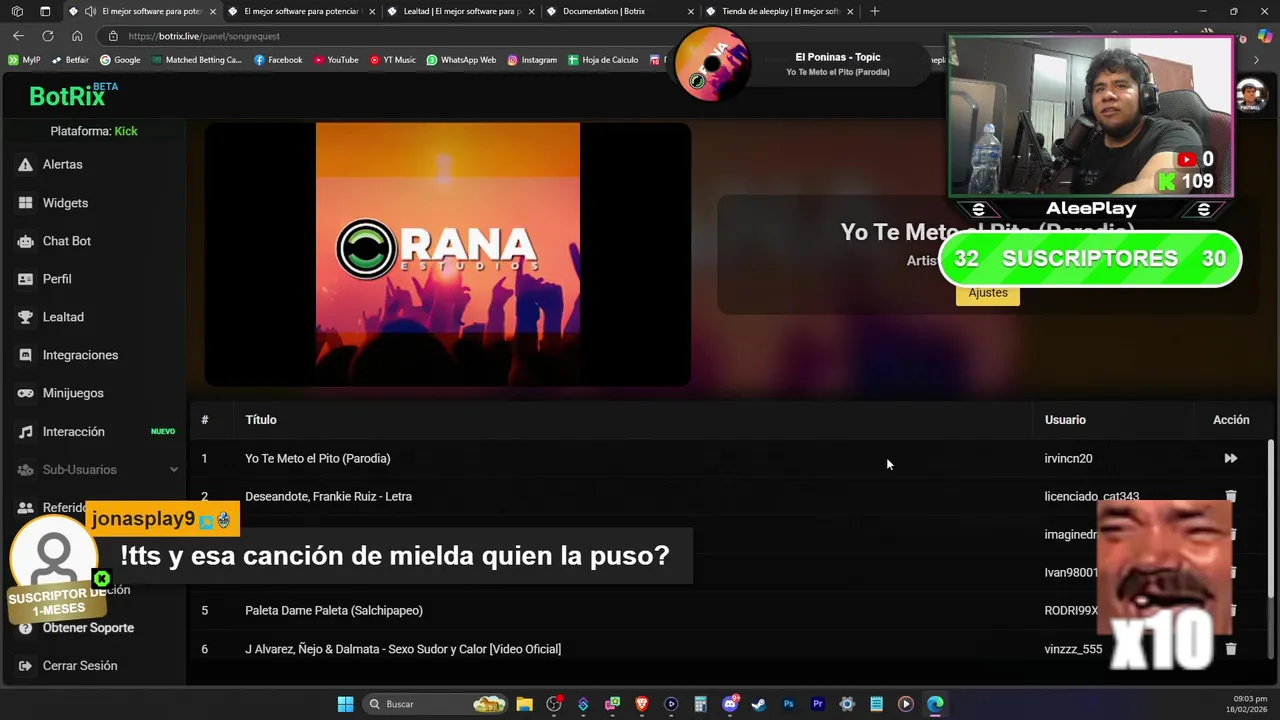Open Lealtad via its trophy icon
Screen dimensions: 1280x720
pos(25,317)
